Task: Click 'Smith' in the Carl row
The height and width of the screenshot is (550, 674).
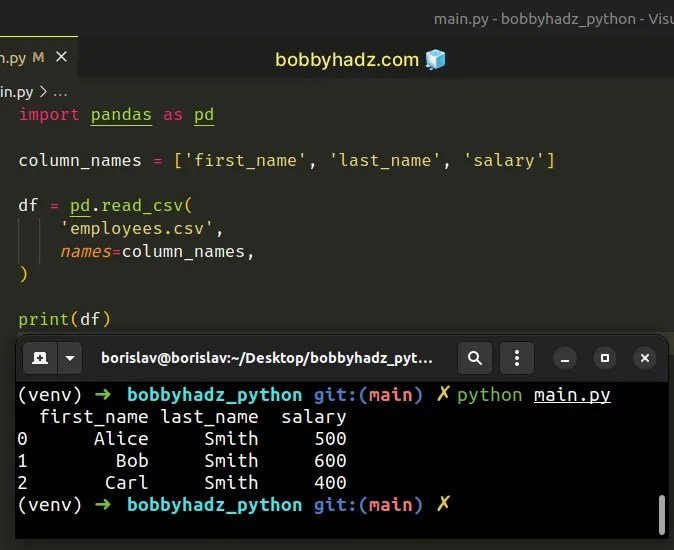Action: pos(231,483)
